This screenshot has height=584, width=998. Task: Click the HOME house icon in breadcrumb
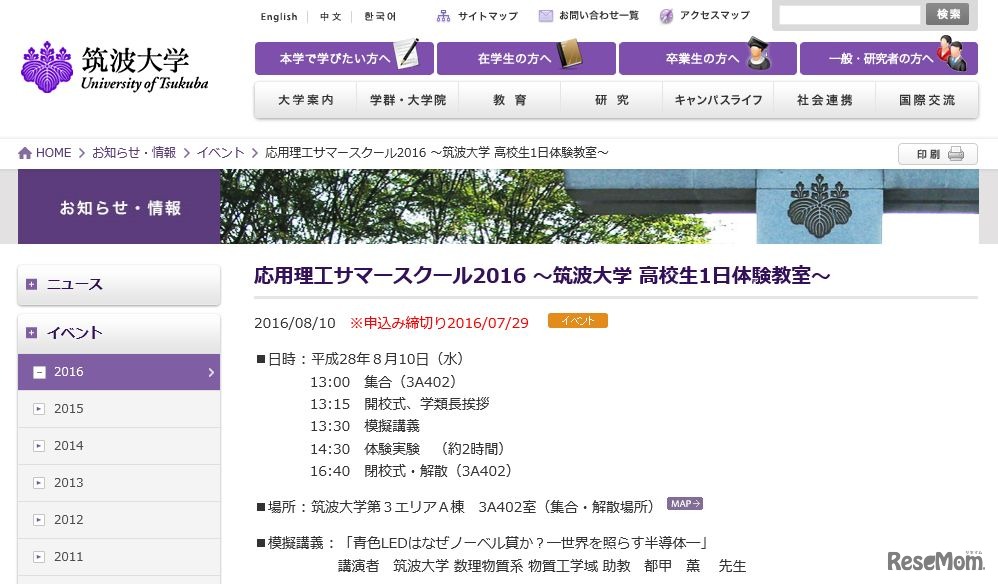(25, 153)
